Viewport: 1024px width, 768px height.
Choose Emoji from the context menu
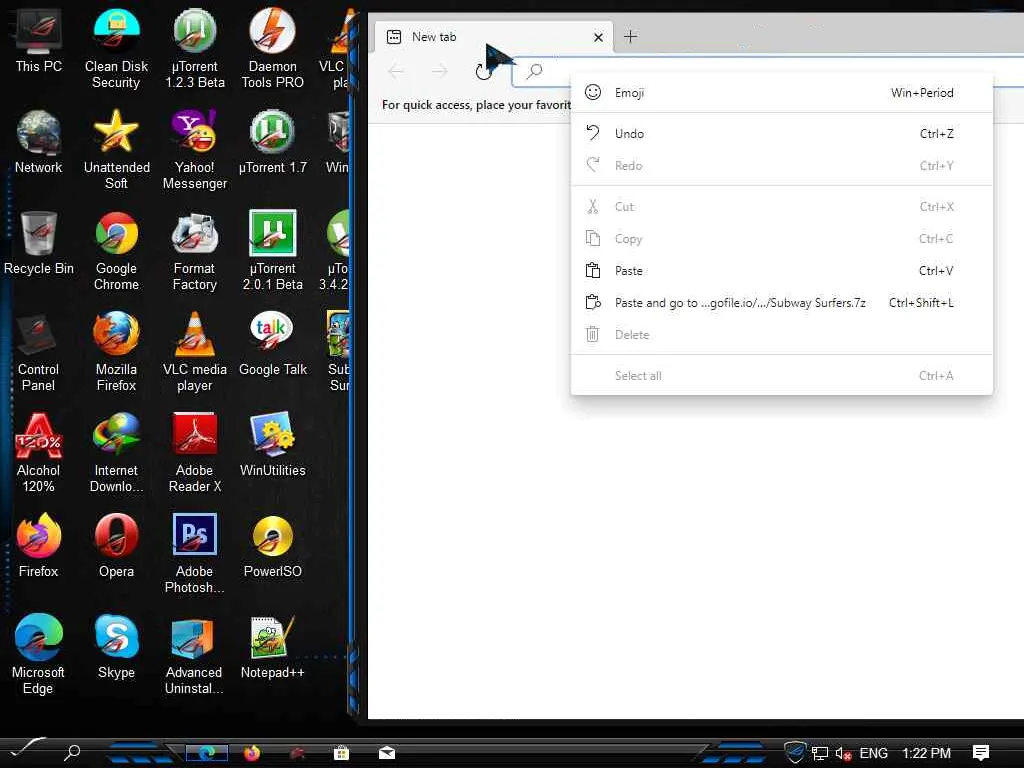tap(781, 93)
